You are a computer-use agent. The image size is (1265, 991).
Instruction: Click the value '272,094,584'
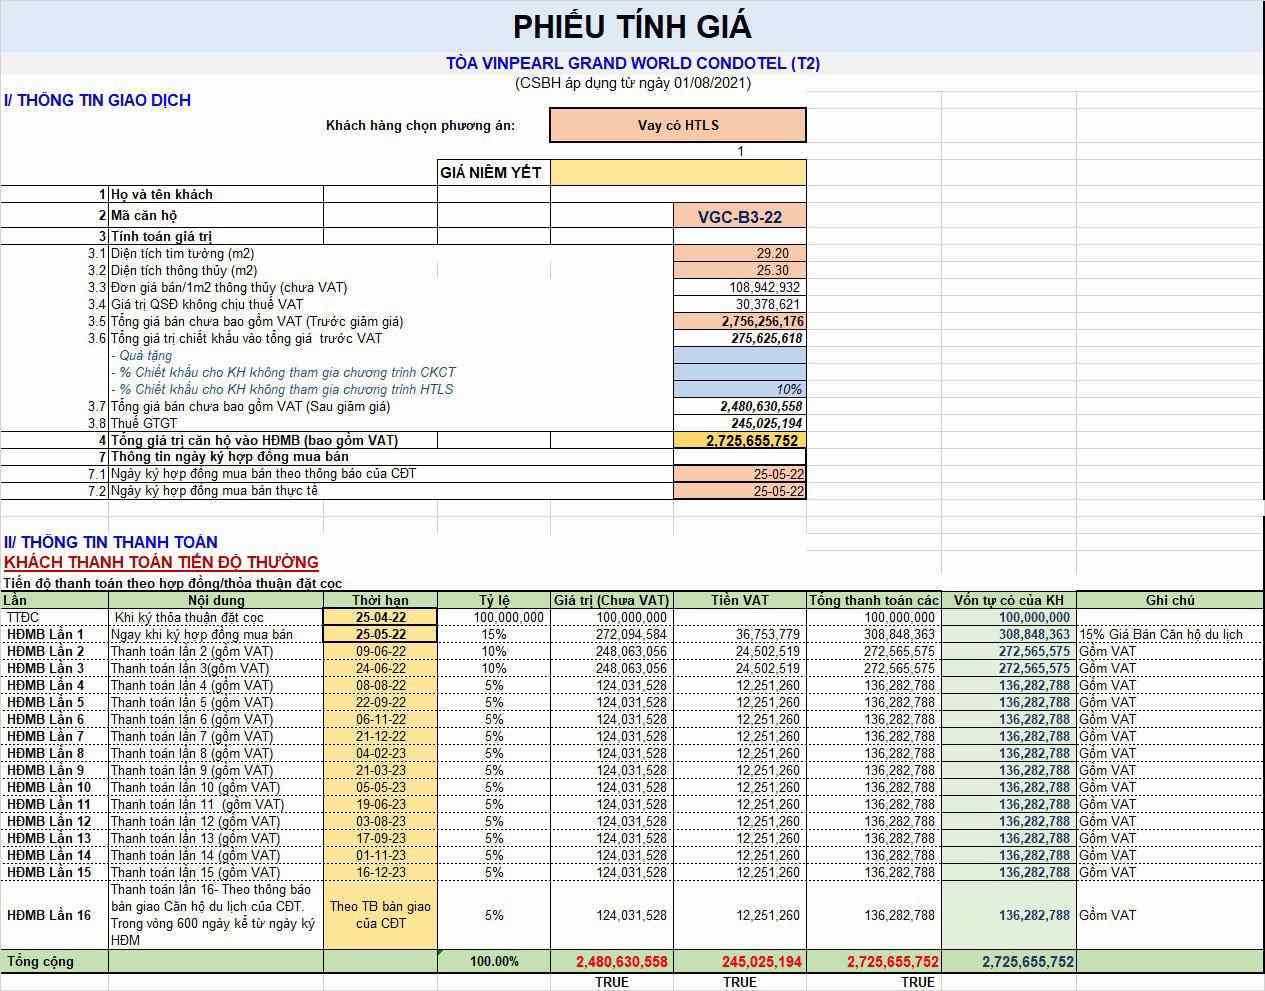pos(631,635)
